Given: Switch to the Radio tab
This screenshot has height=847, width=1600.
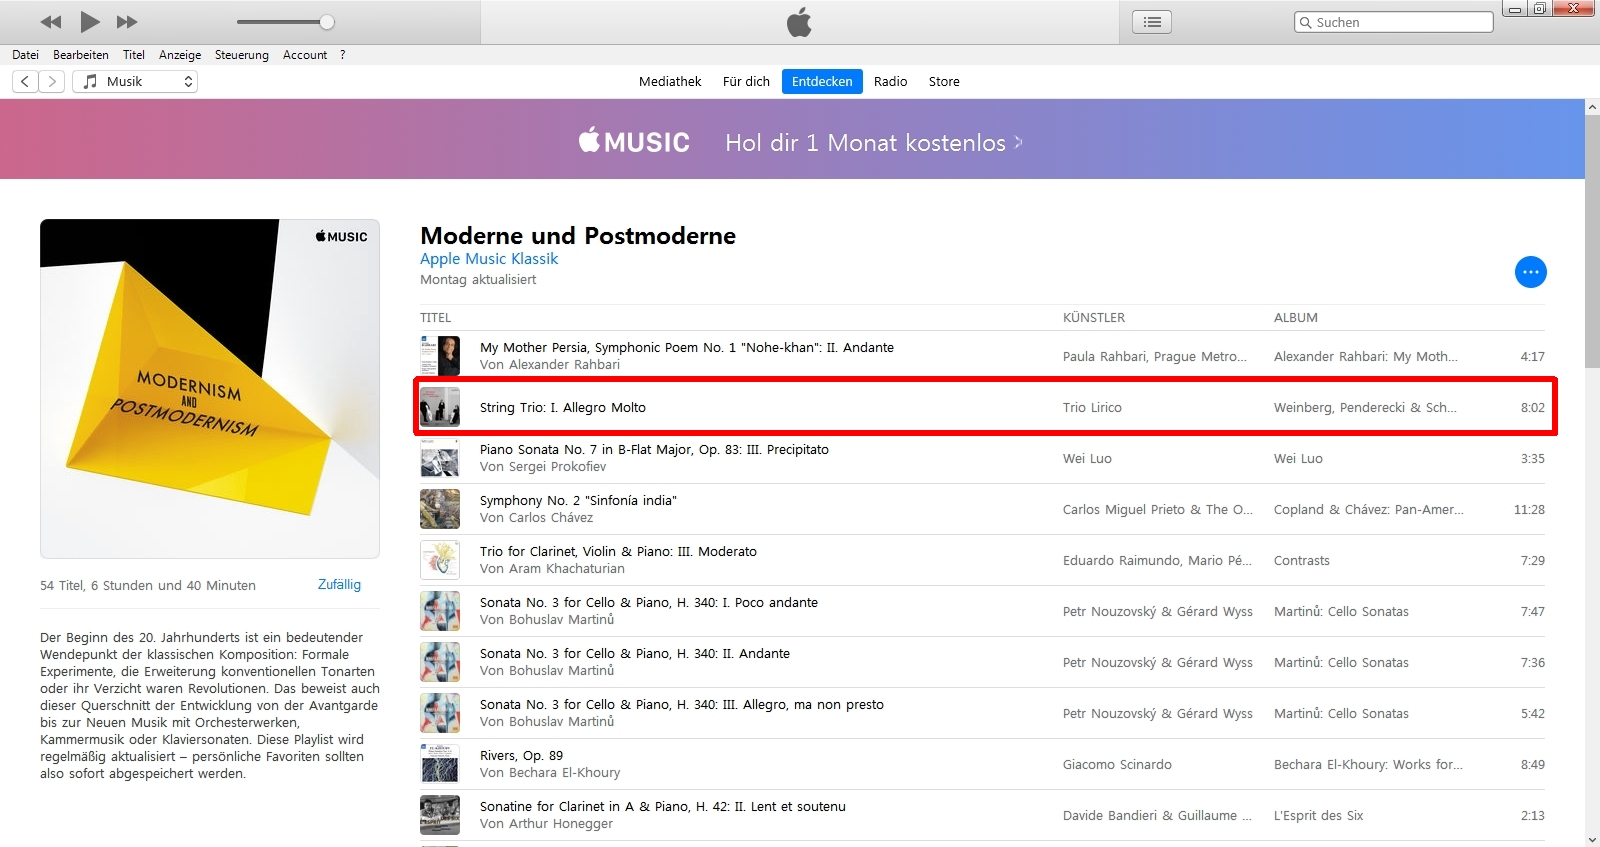Looking at the screenshot, I should (890, 82).
